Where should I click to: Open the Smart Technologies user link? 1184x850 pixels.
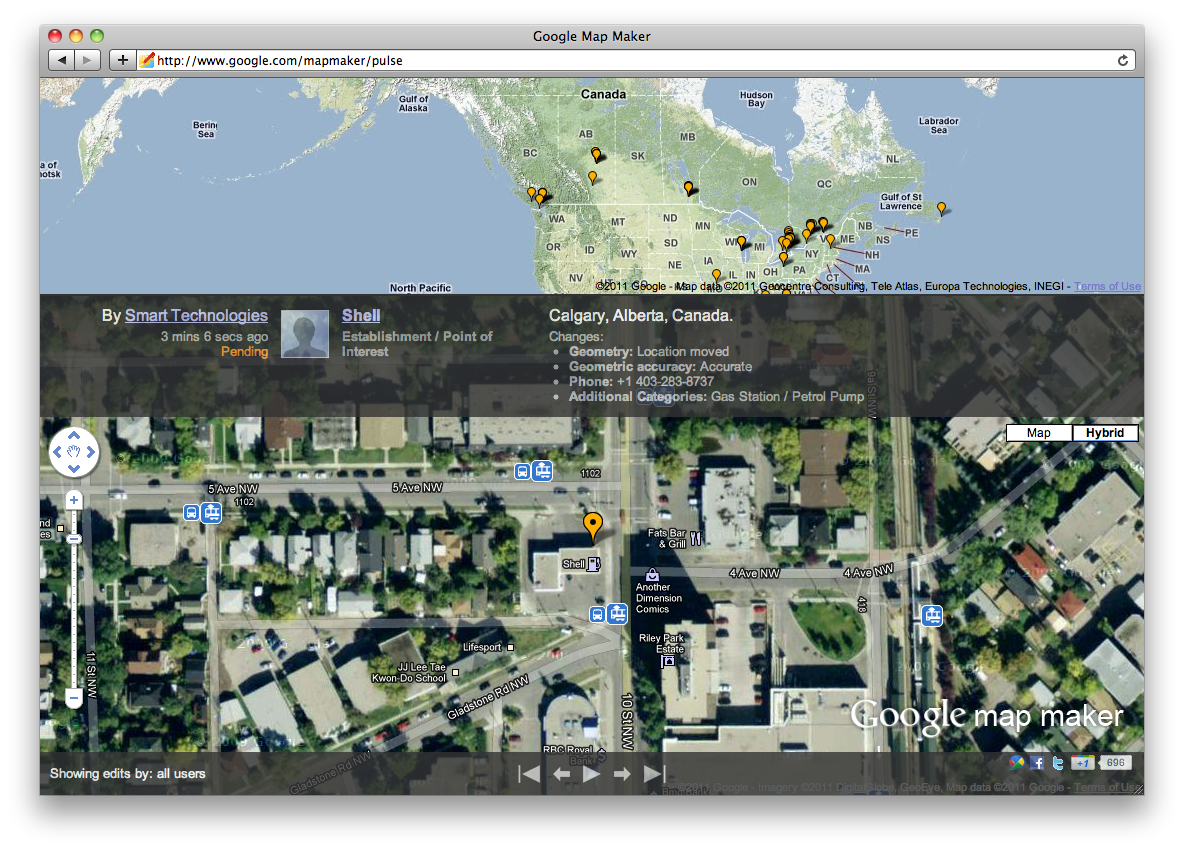tap(196, 316)
